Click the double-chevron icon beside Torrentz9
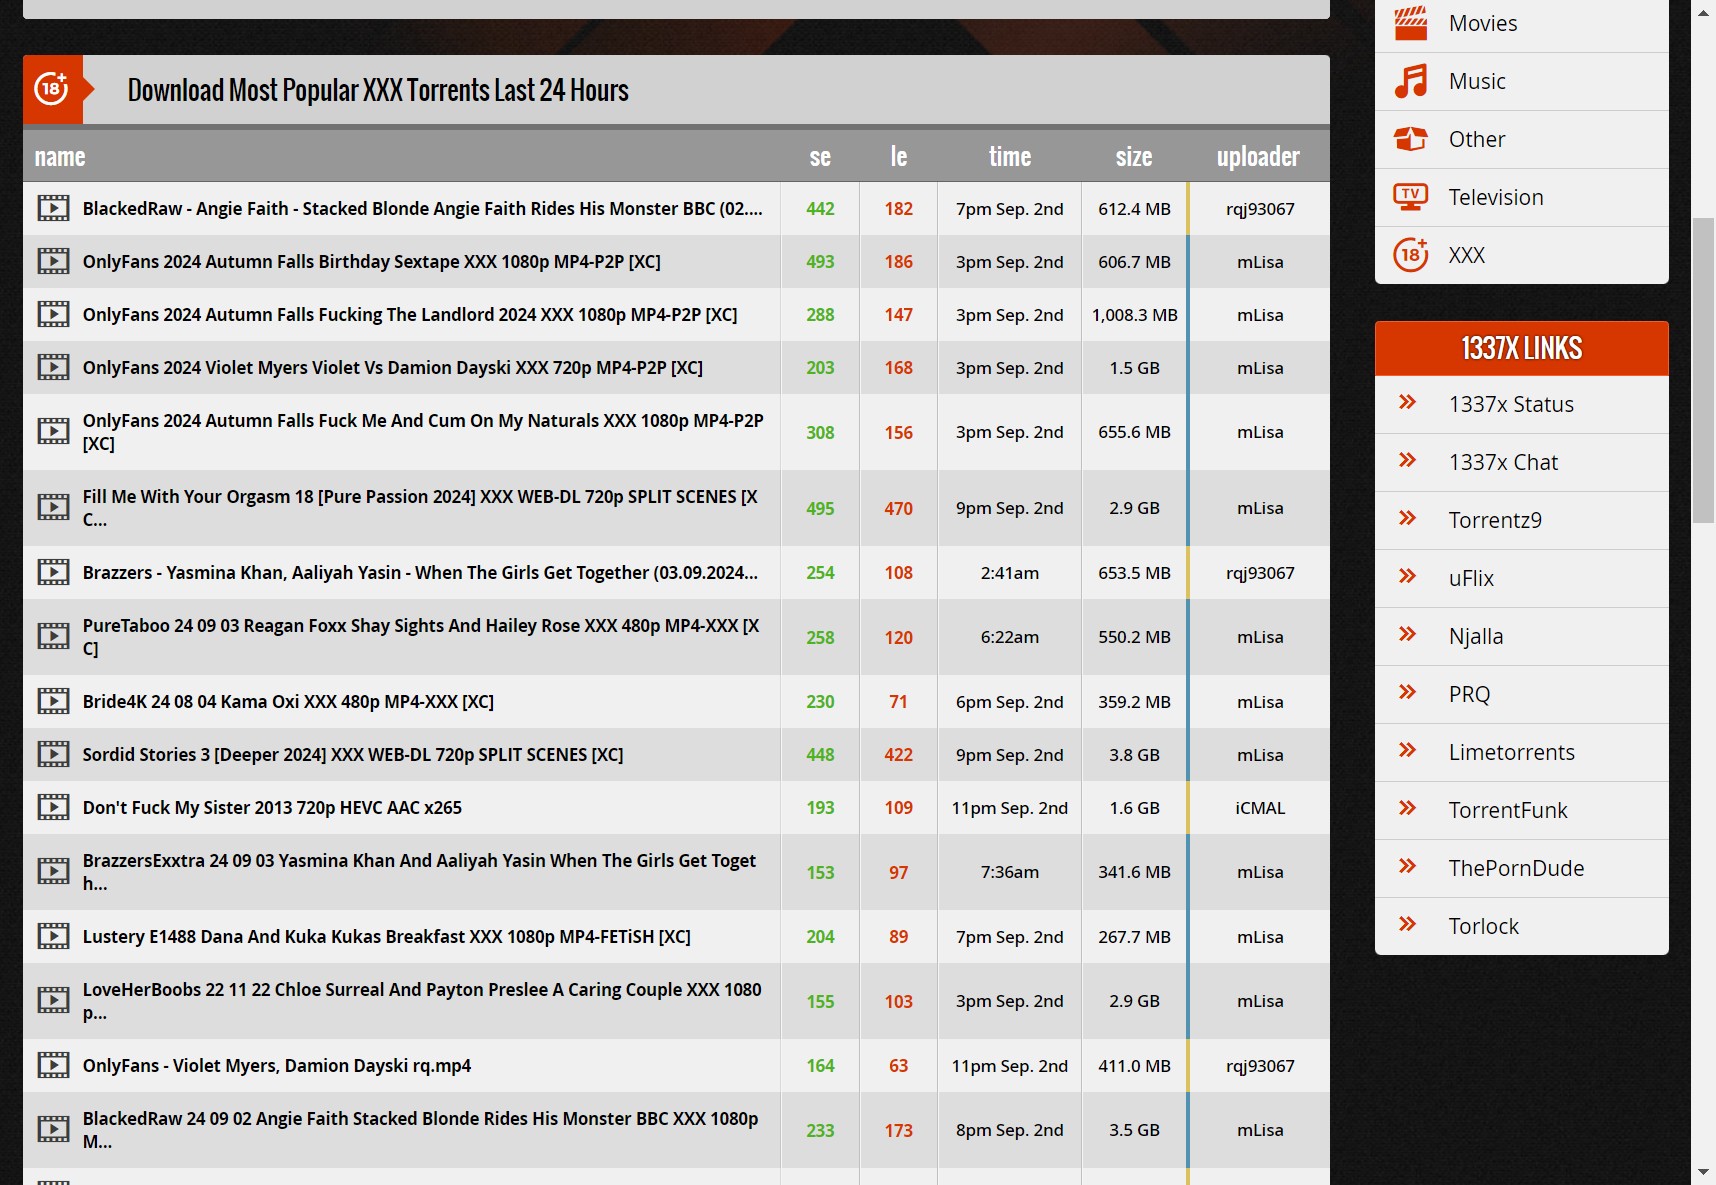 [x=1407, y=518]
